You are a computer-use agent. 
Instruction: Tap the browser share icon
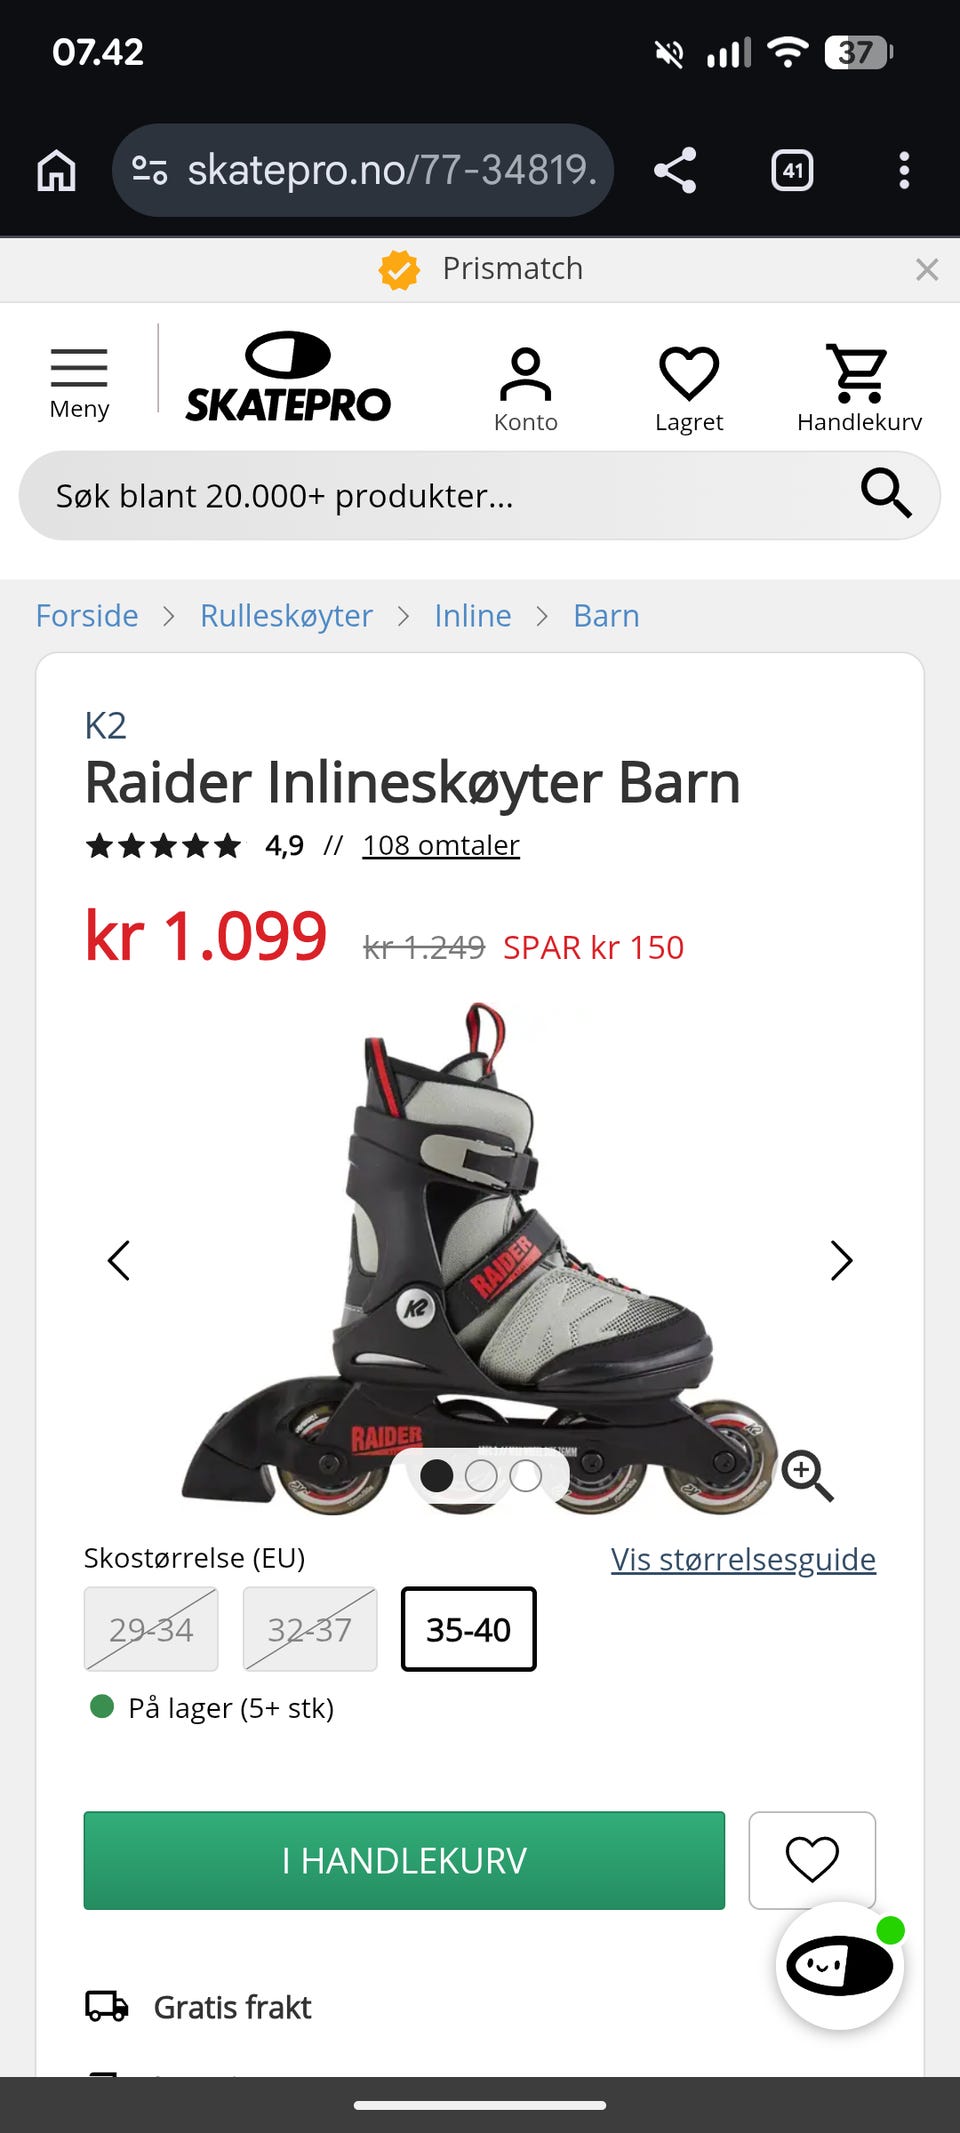pyautogui.click(x=675, y=170)
